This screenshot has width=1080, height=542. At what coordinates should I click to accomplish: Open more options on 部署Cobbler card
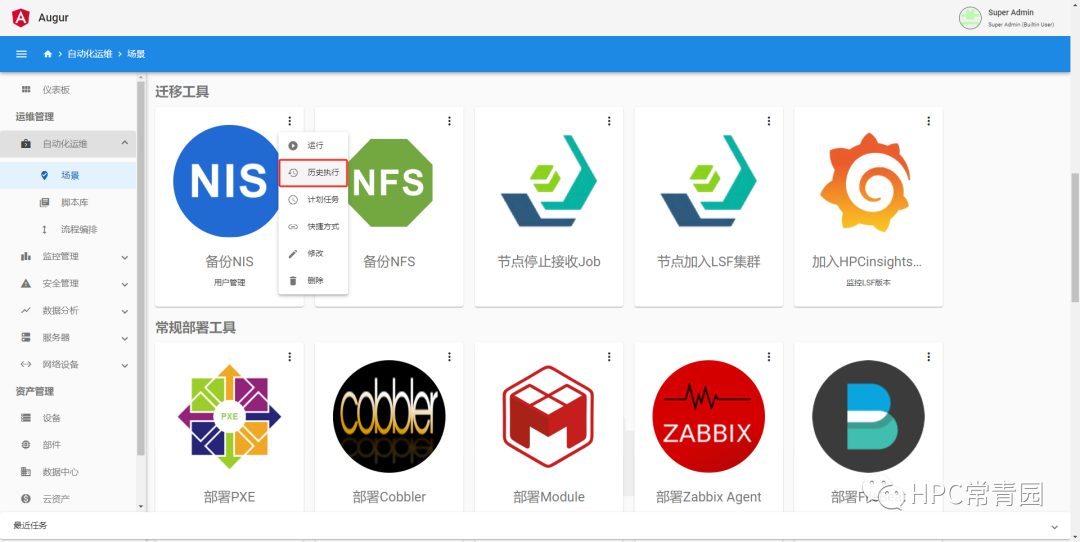tap(449, 357)
